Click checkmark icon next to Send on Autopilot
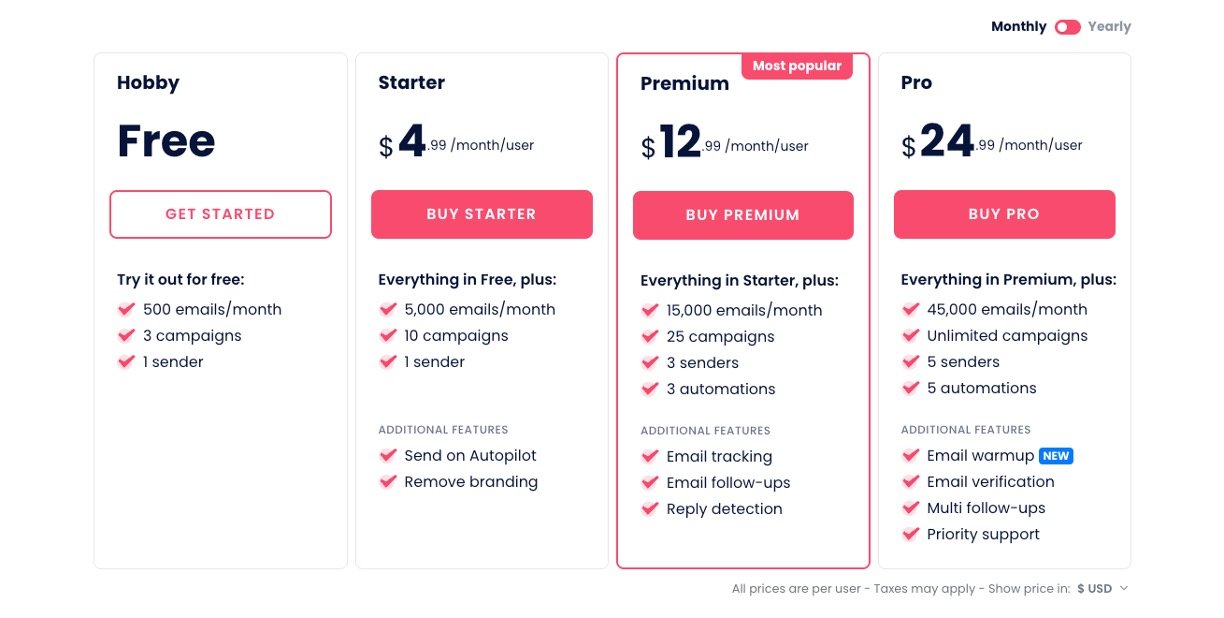The image size is (1224, 618). click(x=388, y=455)
